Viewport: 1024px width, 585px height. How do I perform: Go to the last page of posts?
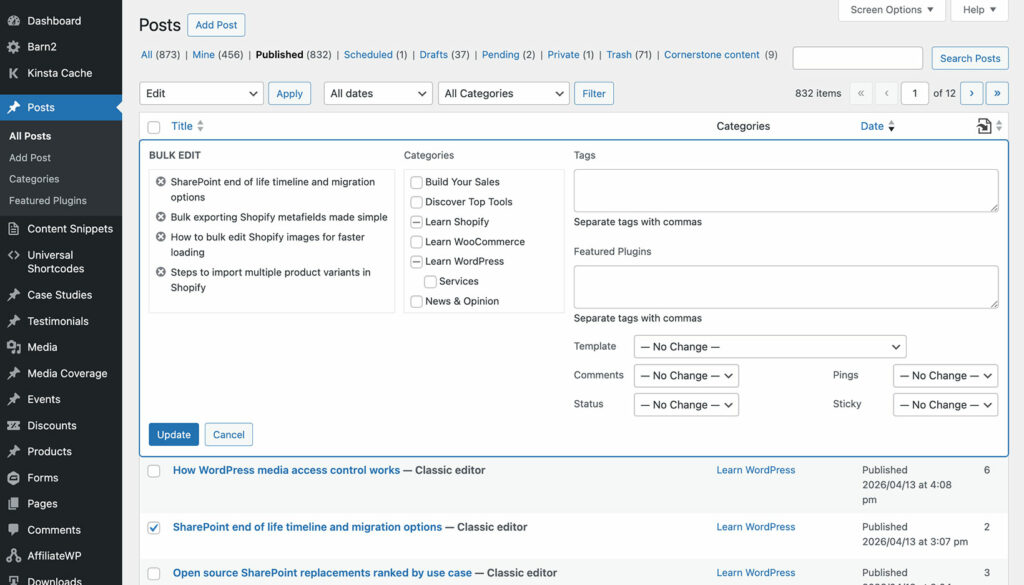pos(997,93)
